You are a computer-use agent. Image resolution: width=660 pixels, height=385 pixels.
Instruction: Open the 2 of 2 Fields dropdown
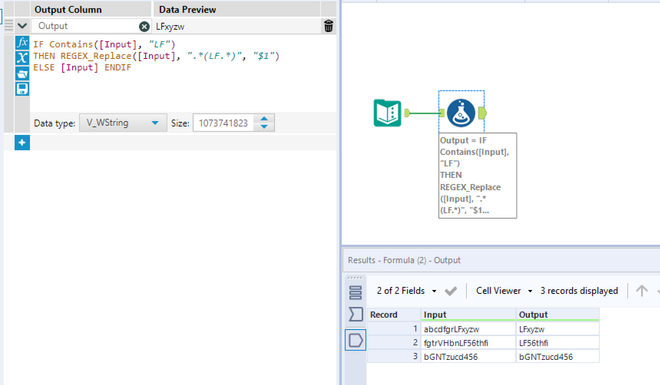[x=406, y=291]
